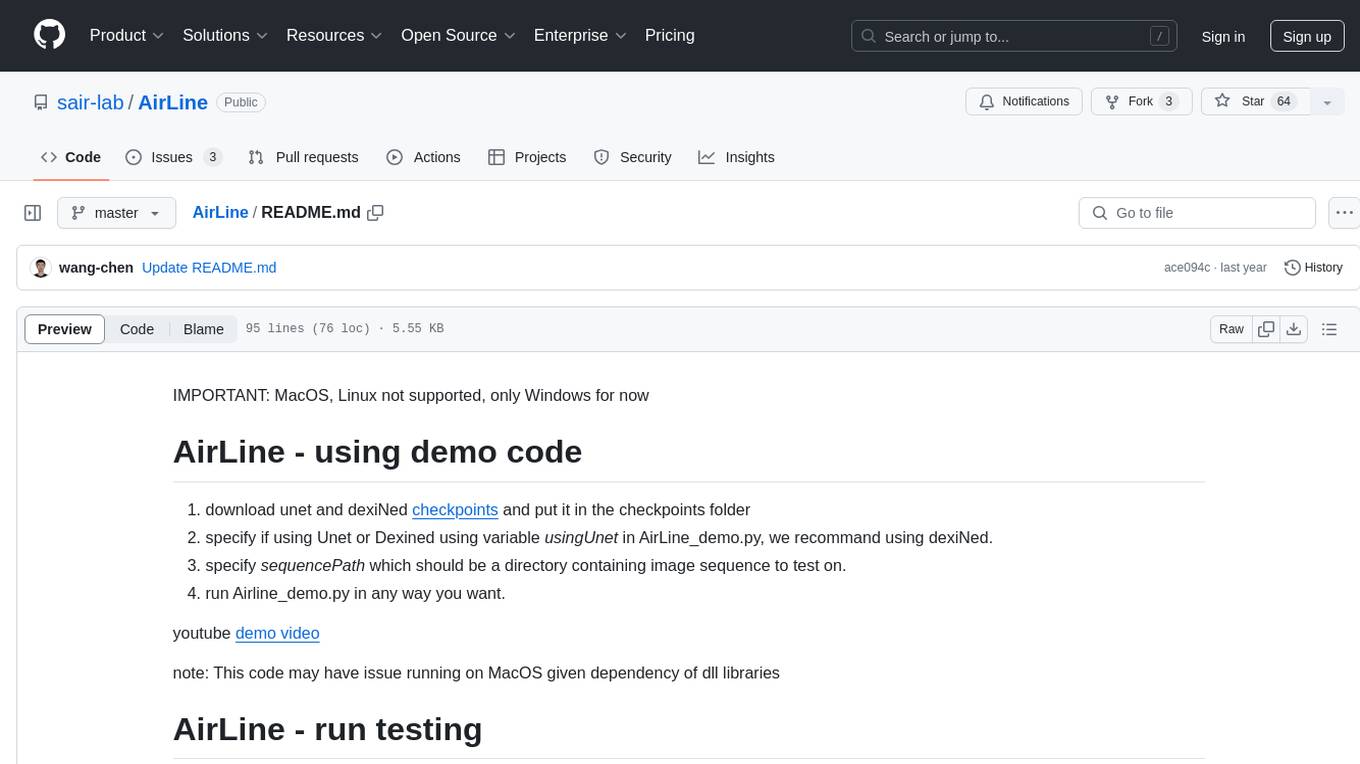1360x764 pixels.
Task: Open the GitHub home logo
Action: click(49, 35)
